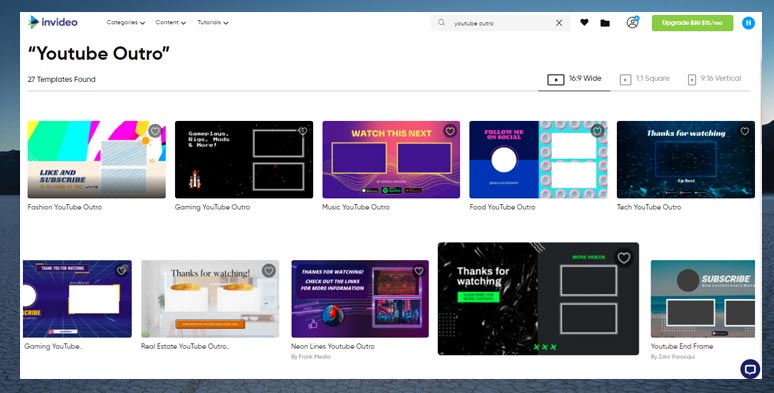
Task: Switch to the 1:1 Square tab
Action: coord(645,79)
